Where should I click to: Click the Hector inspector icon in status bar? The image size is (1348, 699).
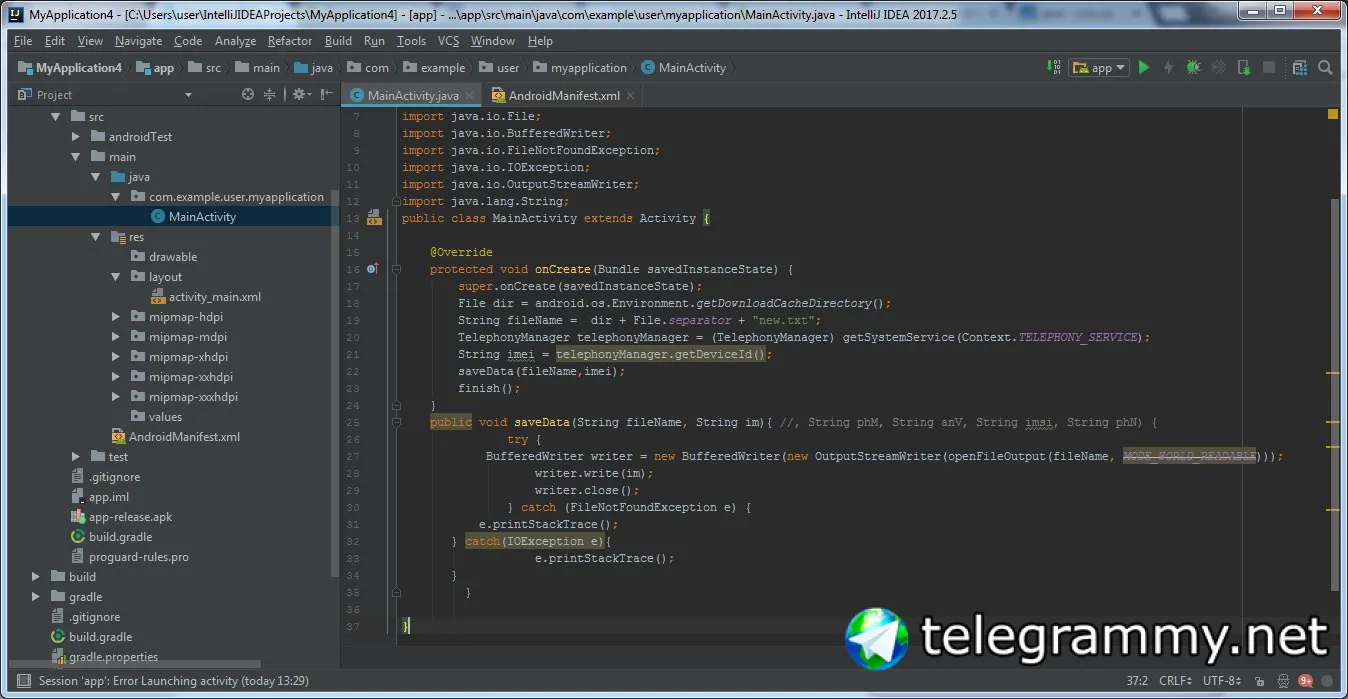click(1284, 681)
